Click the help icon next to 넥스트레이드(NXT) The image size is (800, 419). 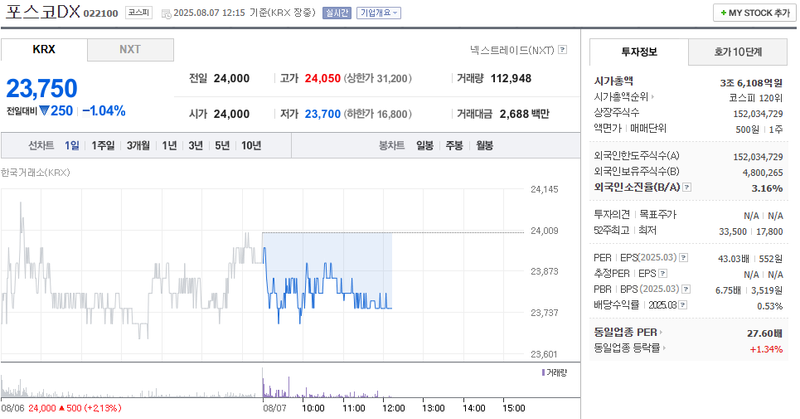click(x=562, y=50)
